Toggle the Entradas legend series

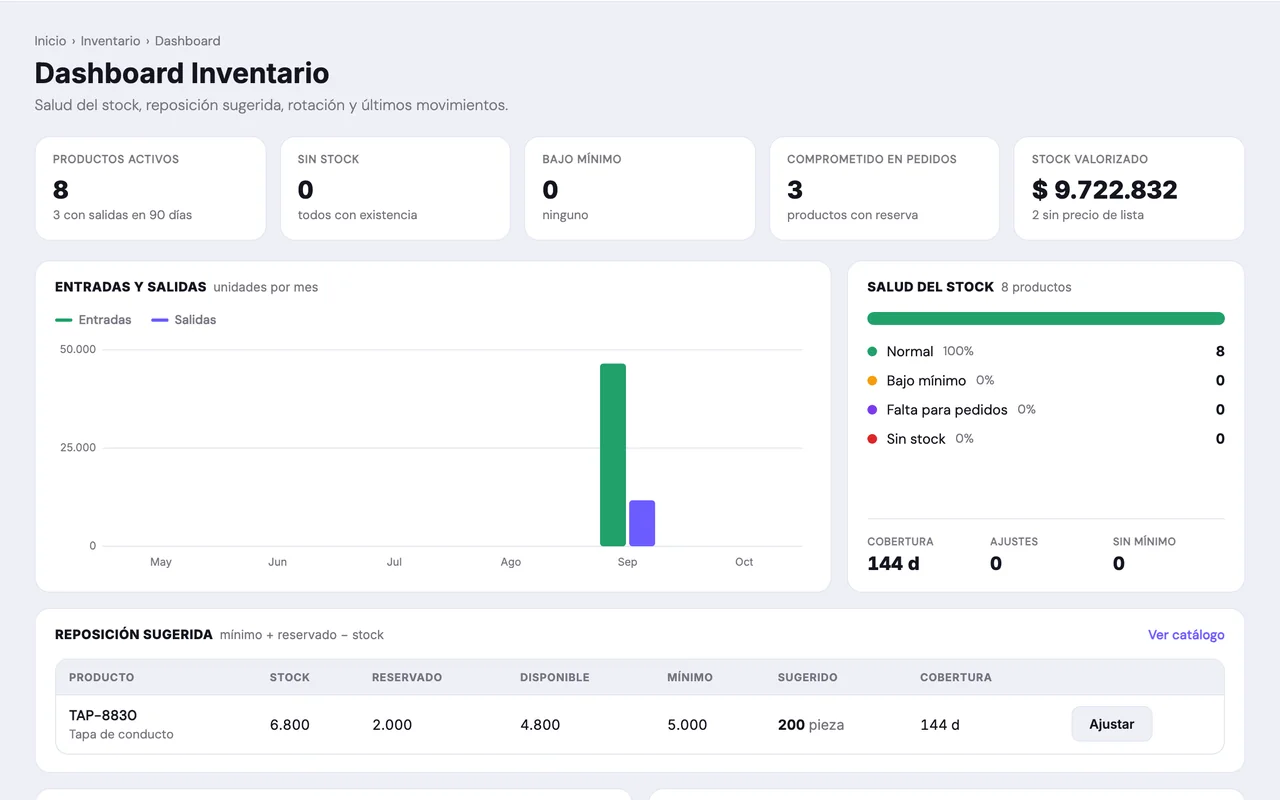click(94, 320)
